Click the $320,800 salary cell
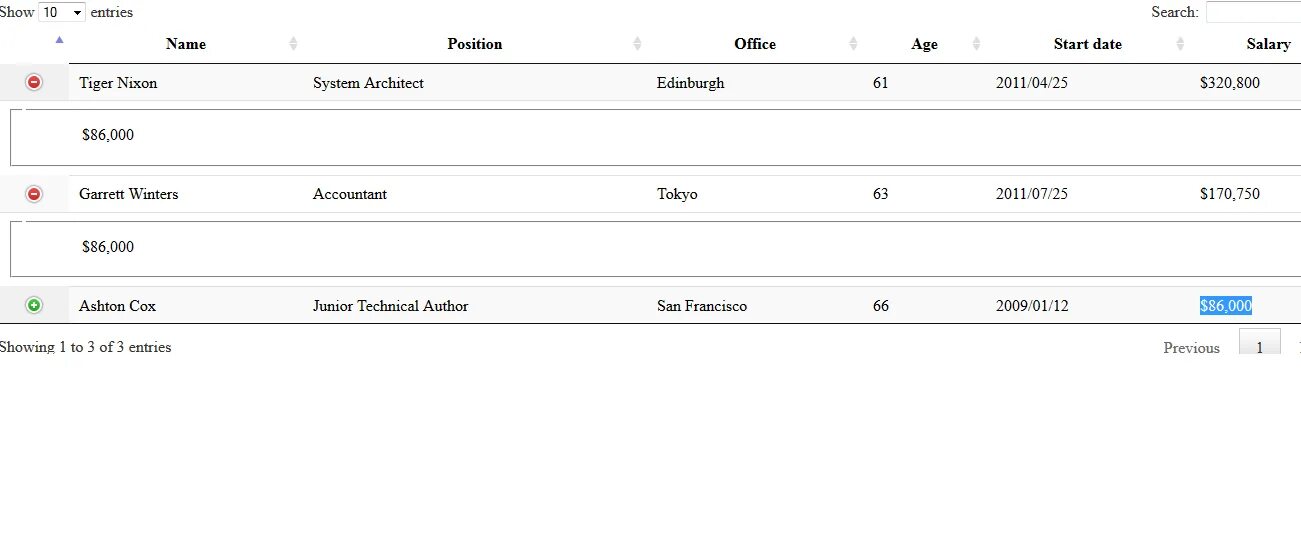This screenshot has width=1301, height=544. pyautogui.click(x=1230, y=83)
